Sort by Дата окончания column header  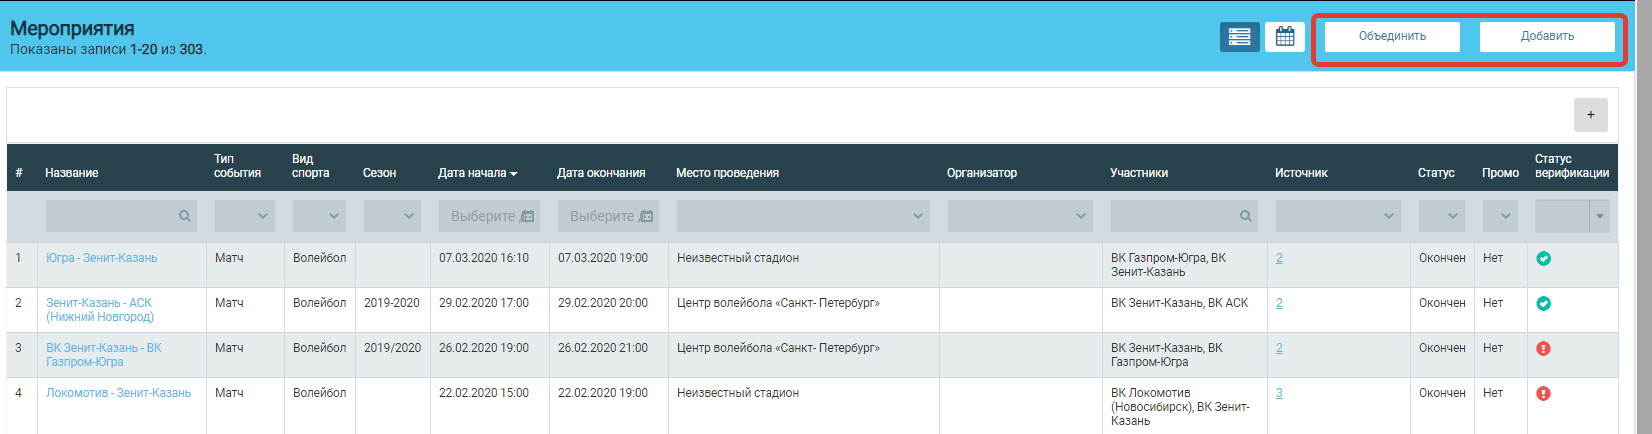pyautogui.click(x=601, y=173)
